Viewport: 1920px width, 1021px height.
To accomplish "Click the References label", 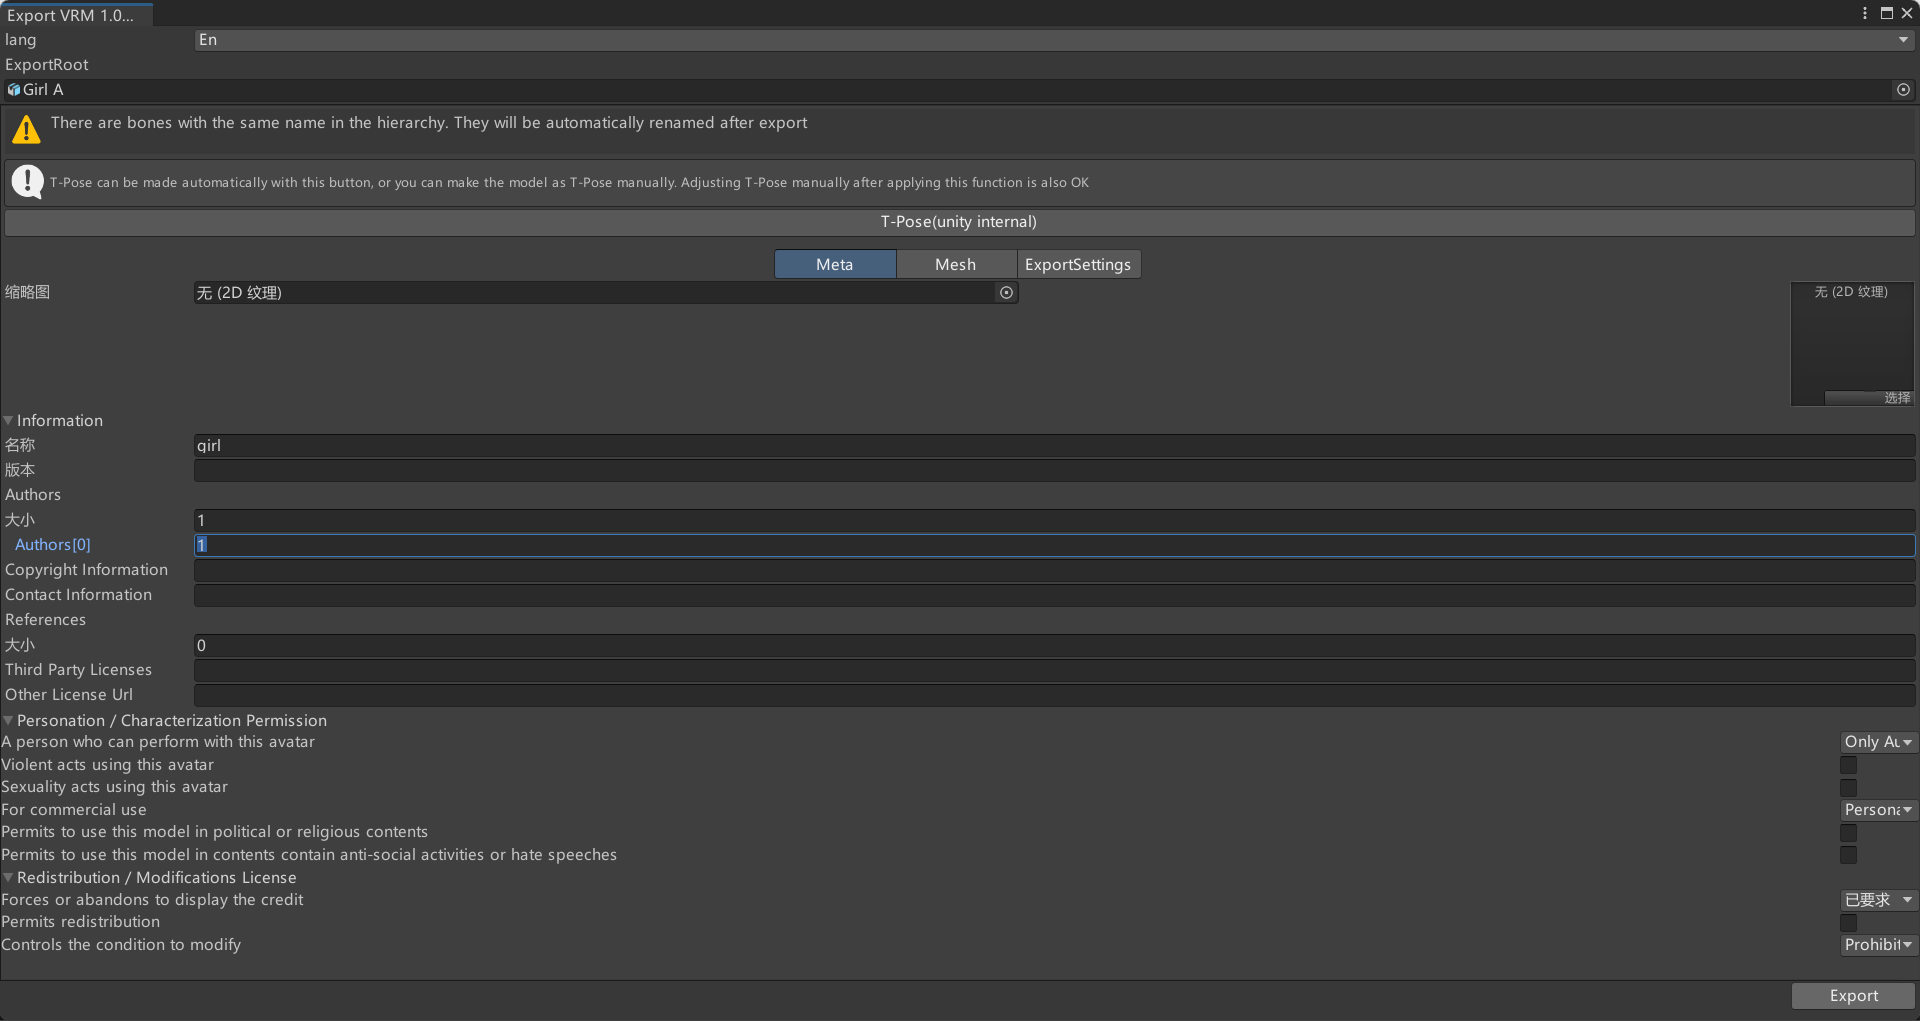I will click(45, 620).
